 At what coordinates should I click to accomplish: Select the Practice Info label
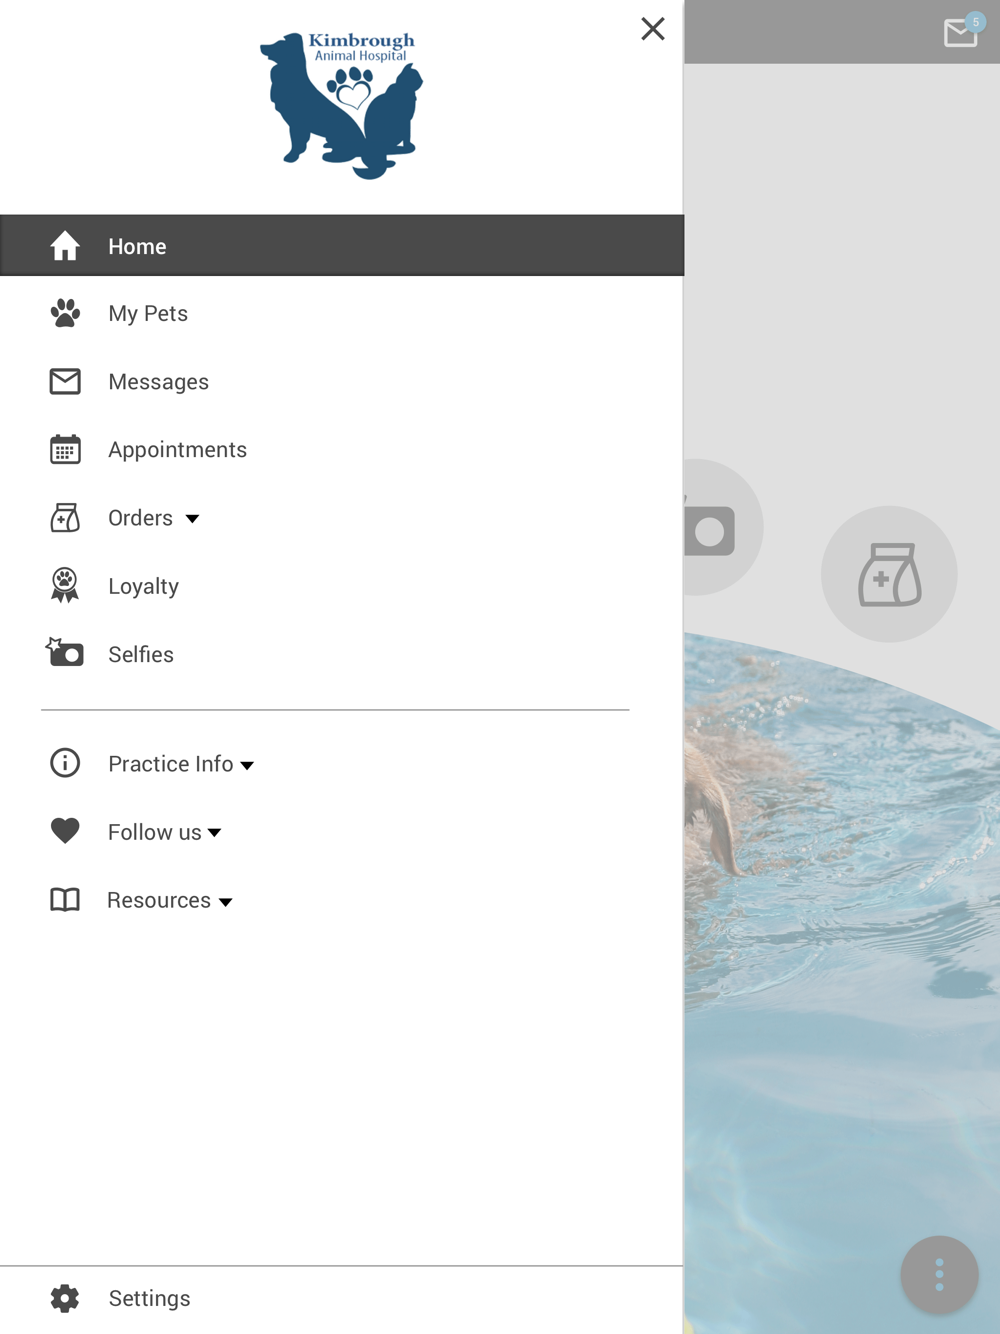pos(170,764)
